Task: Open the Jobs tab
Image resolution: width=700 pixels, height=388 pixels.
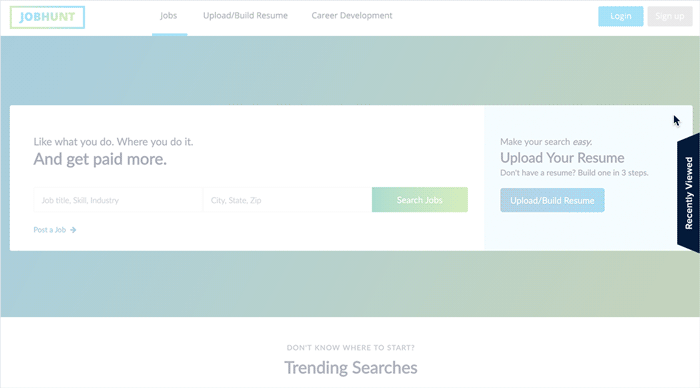Action: (169, 16)
